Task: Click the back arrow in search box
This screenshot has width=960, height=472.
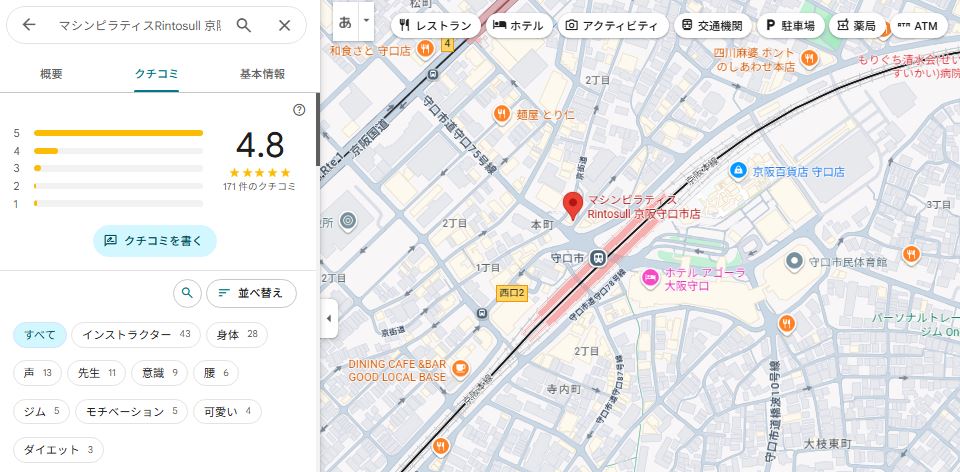Action: point(29,25)
